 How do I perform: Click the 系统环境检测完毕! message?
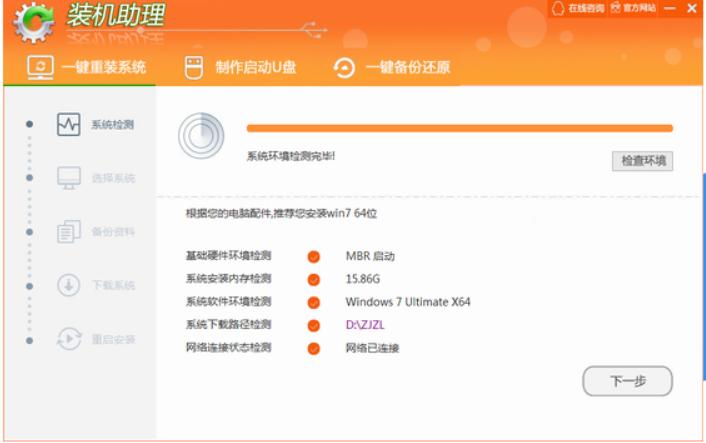(291, 156)
